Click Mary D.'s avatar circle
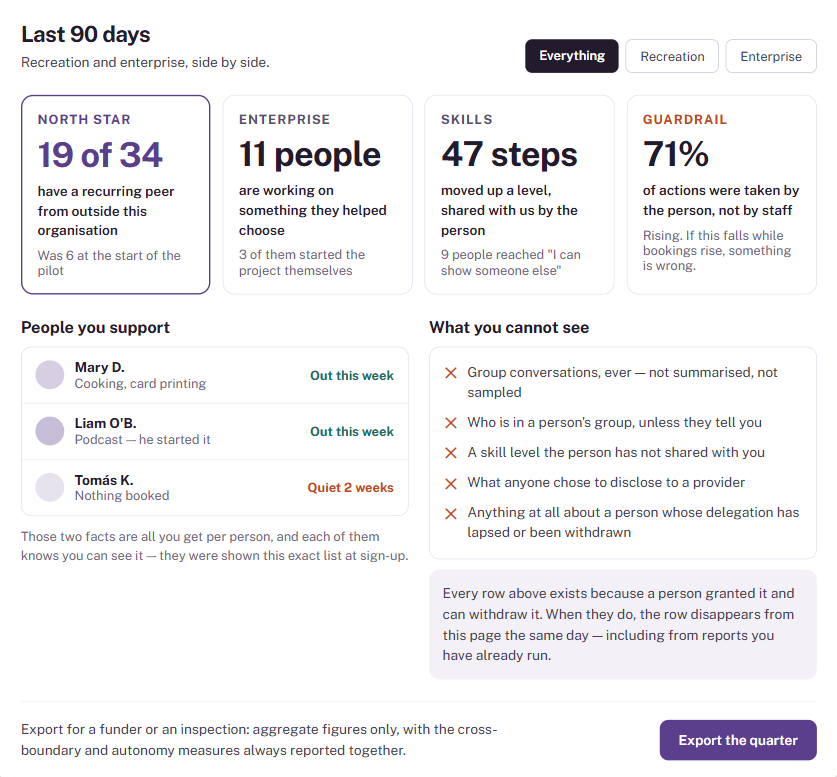 tap(50, 375)
